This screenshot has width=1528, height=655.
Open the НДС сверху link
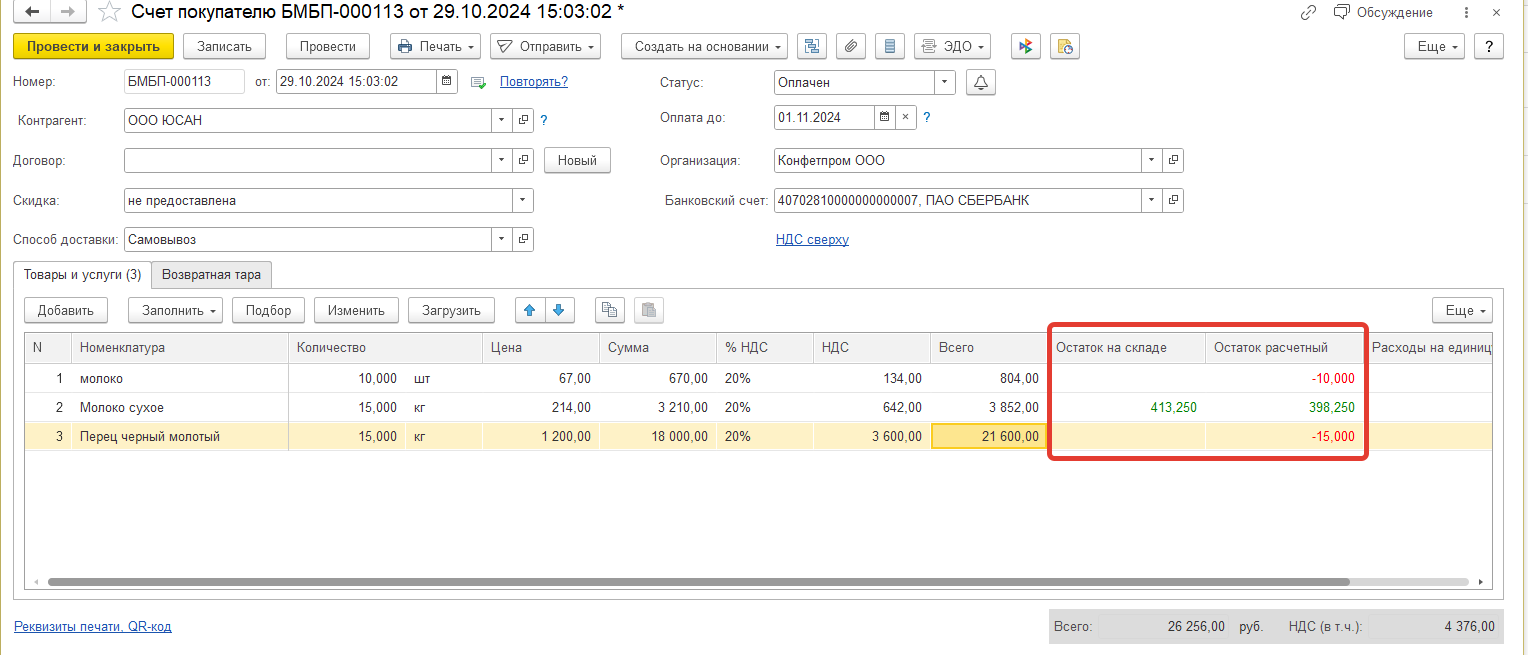tap(812, 240)
